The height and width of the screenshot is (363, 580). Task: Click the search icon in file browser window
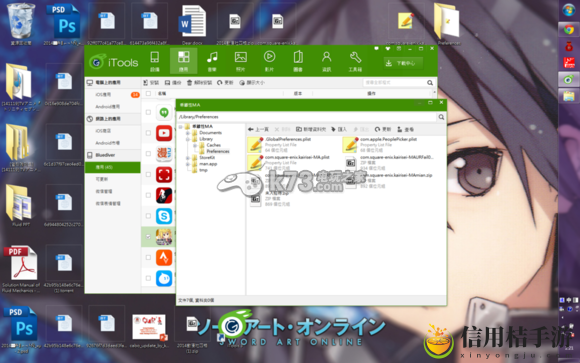click(441, 117)
